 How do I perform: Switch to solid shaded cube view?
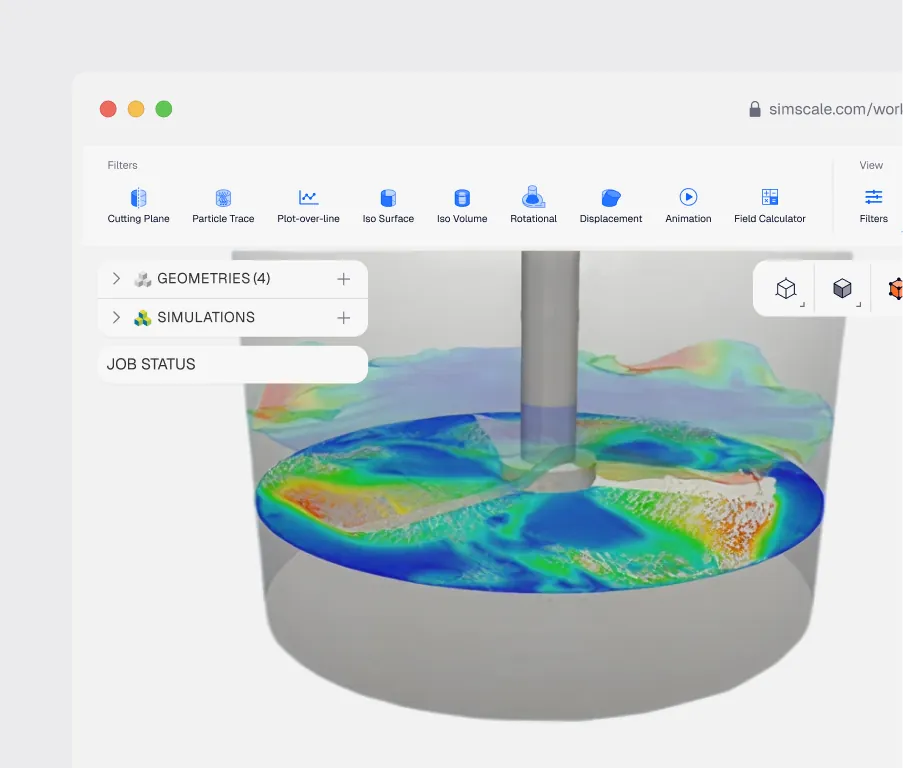tap(842, 288)
